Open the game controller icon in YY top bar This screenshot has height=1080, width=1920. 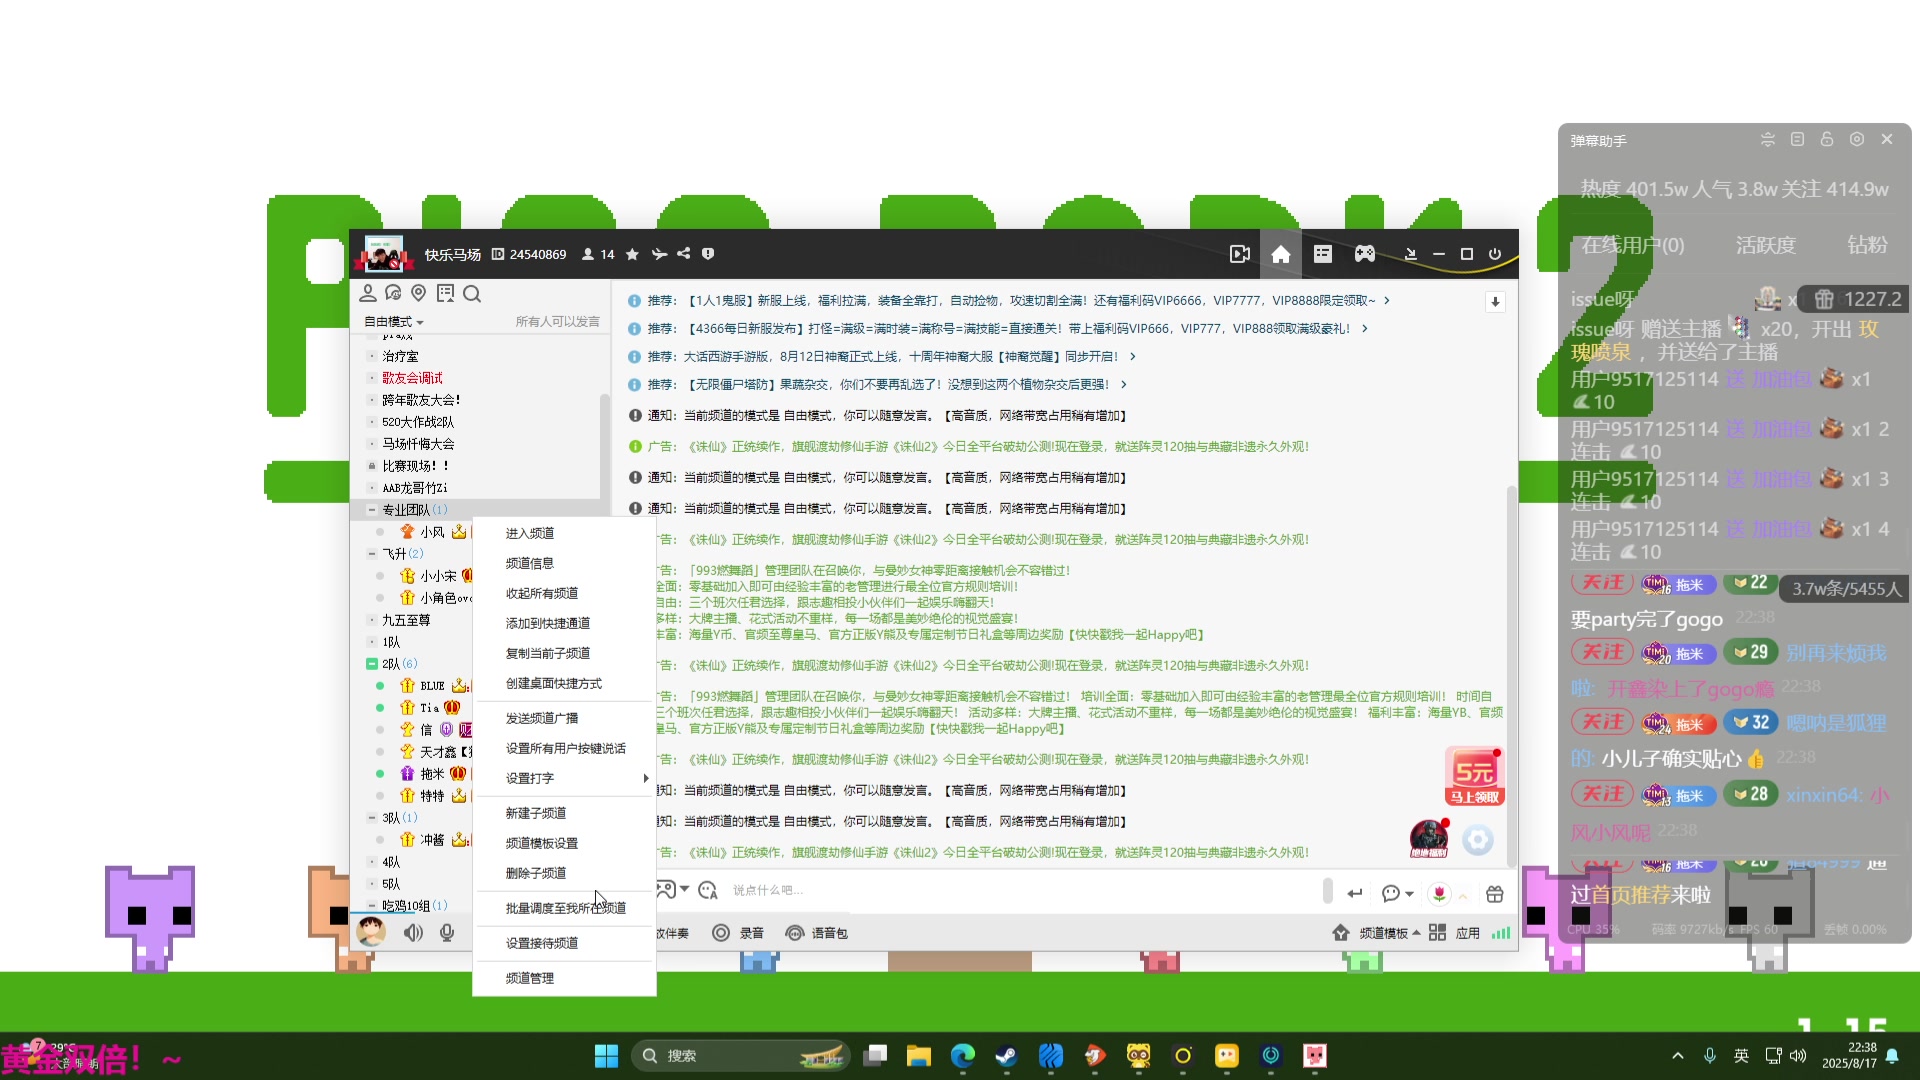tap(1365, 254)
